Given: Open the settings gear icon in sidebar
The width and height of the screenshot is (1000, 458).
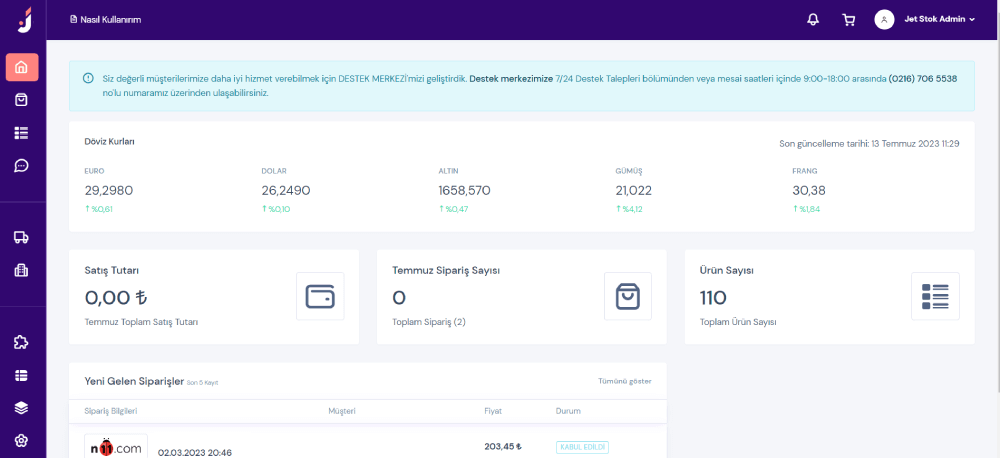Looking at the screenshot, I should 22,440.
